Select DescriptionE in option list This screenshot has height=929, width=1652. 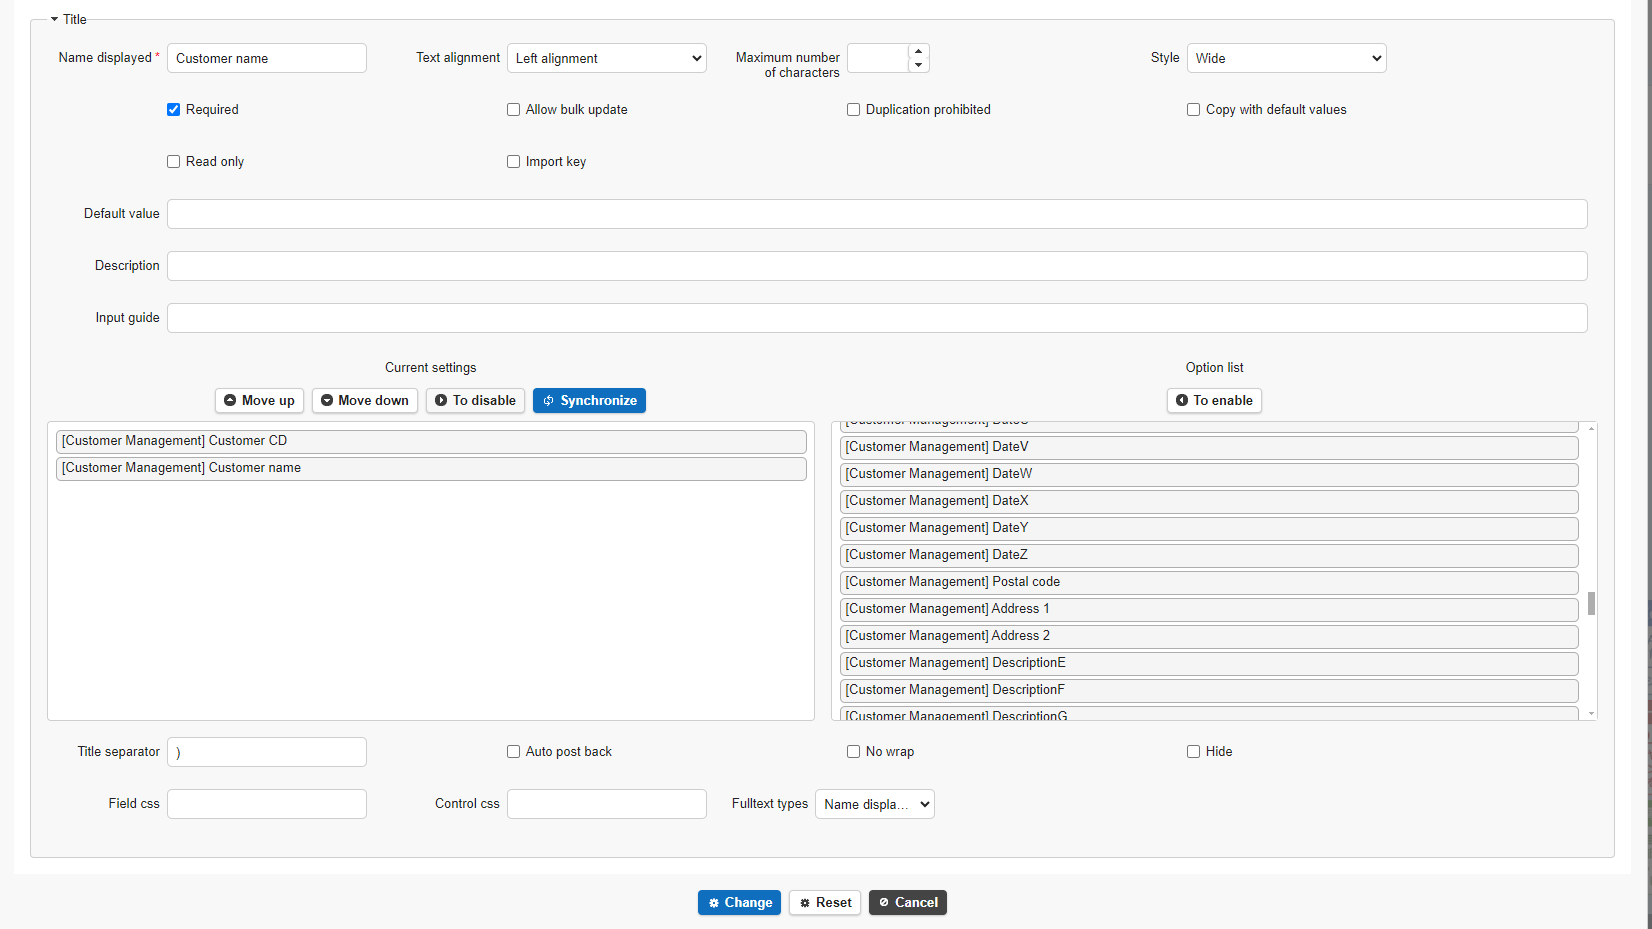pos(1209,663)
